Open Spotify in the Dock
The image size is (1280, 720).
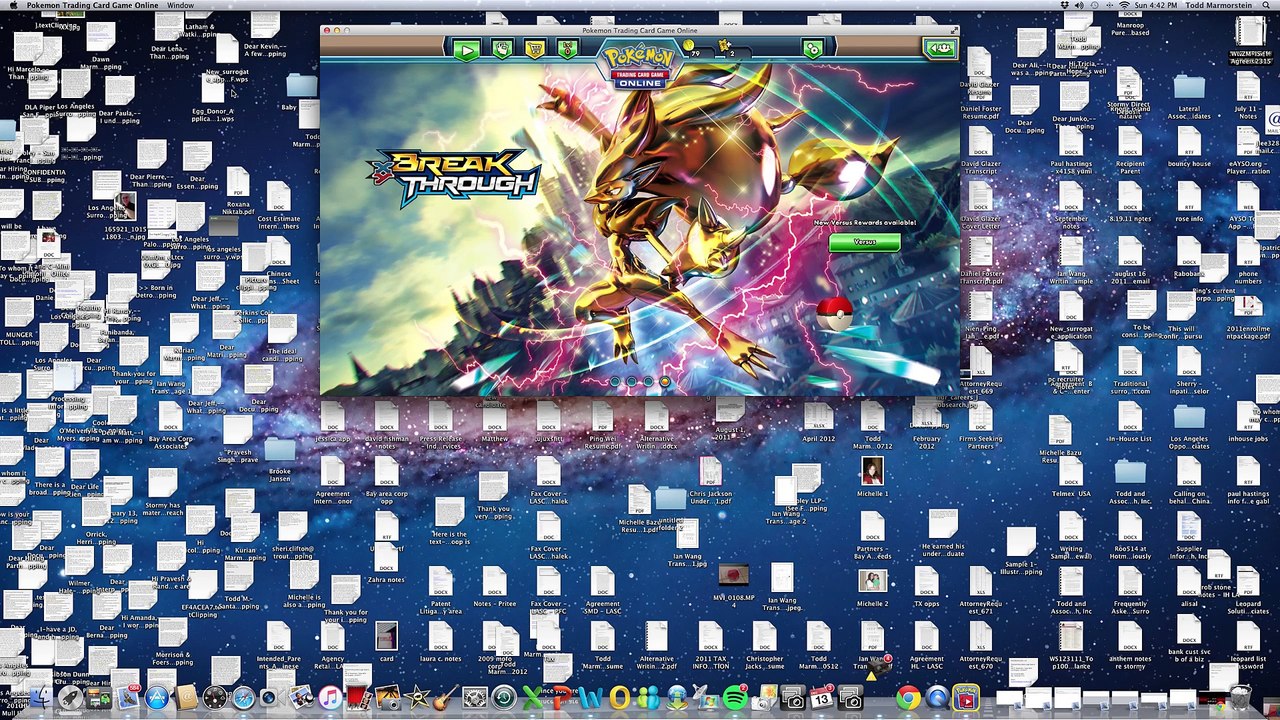point(735,697)
